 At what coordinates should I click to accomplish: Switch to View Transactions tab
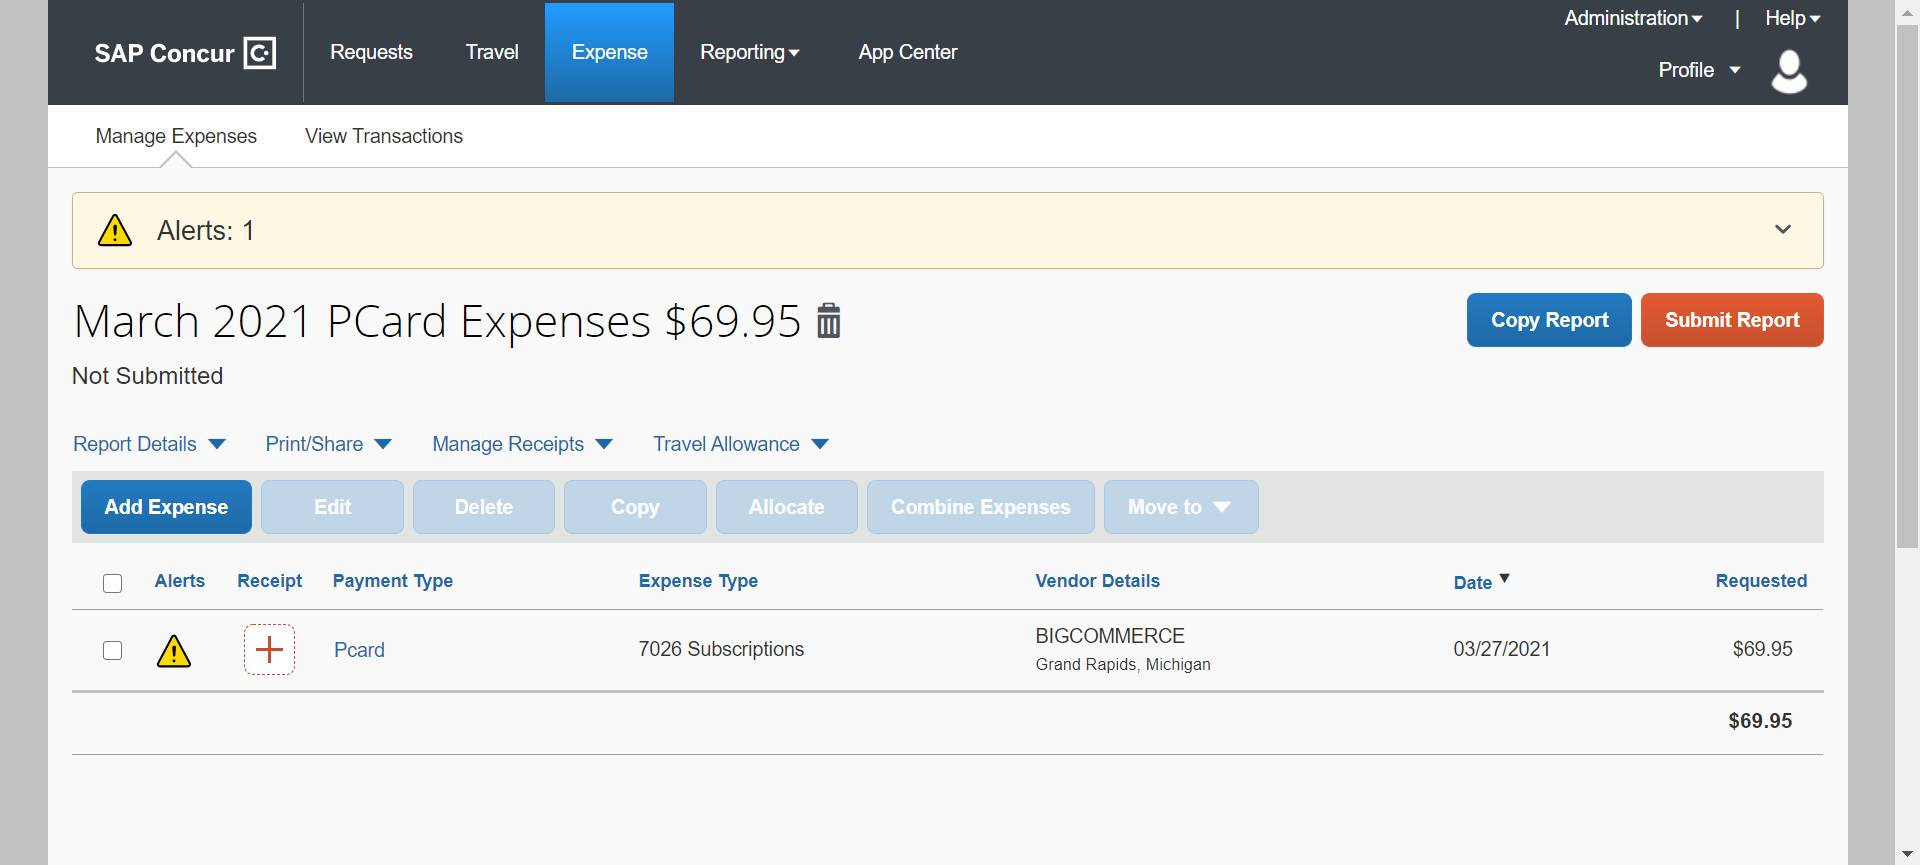pyautogui.click(x=384, y=136)
